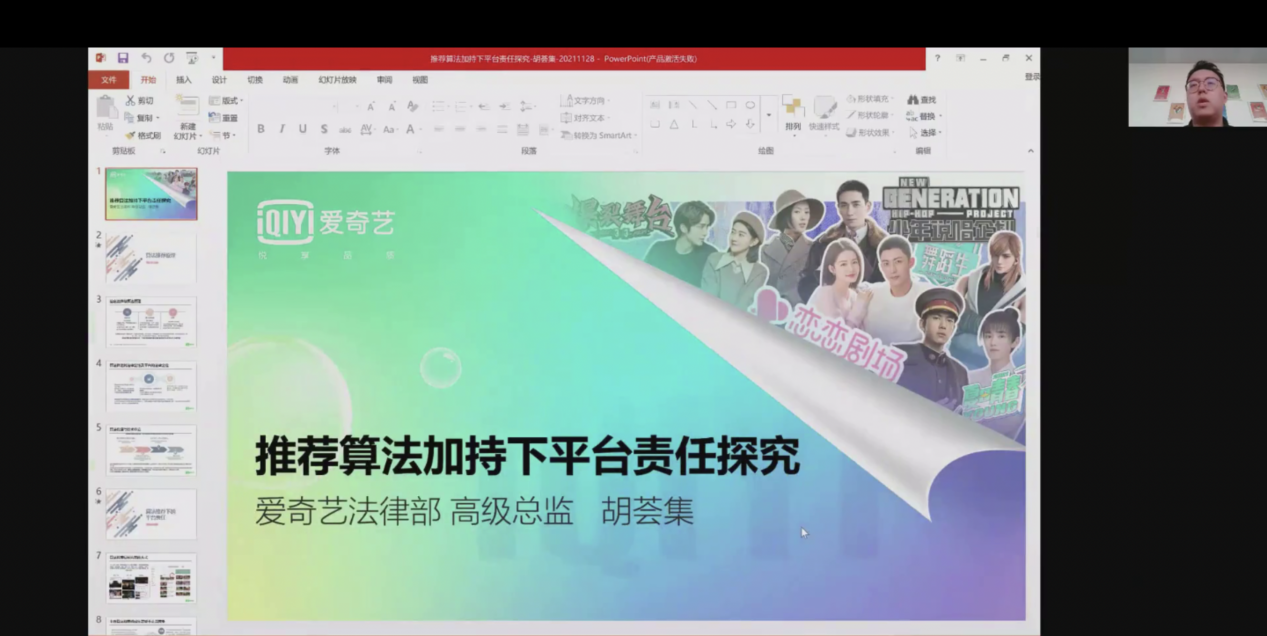
Task: Select the rectangle shape in shapes gallery
Action: pos(731,105)
